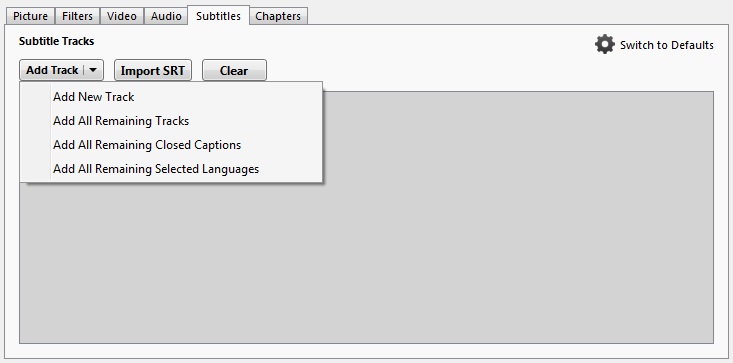Screen dimensions: 733x363
Task: Open the Audio tab
Action: (x=166, y=16)
